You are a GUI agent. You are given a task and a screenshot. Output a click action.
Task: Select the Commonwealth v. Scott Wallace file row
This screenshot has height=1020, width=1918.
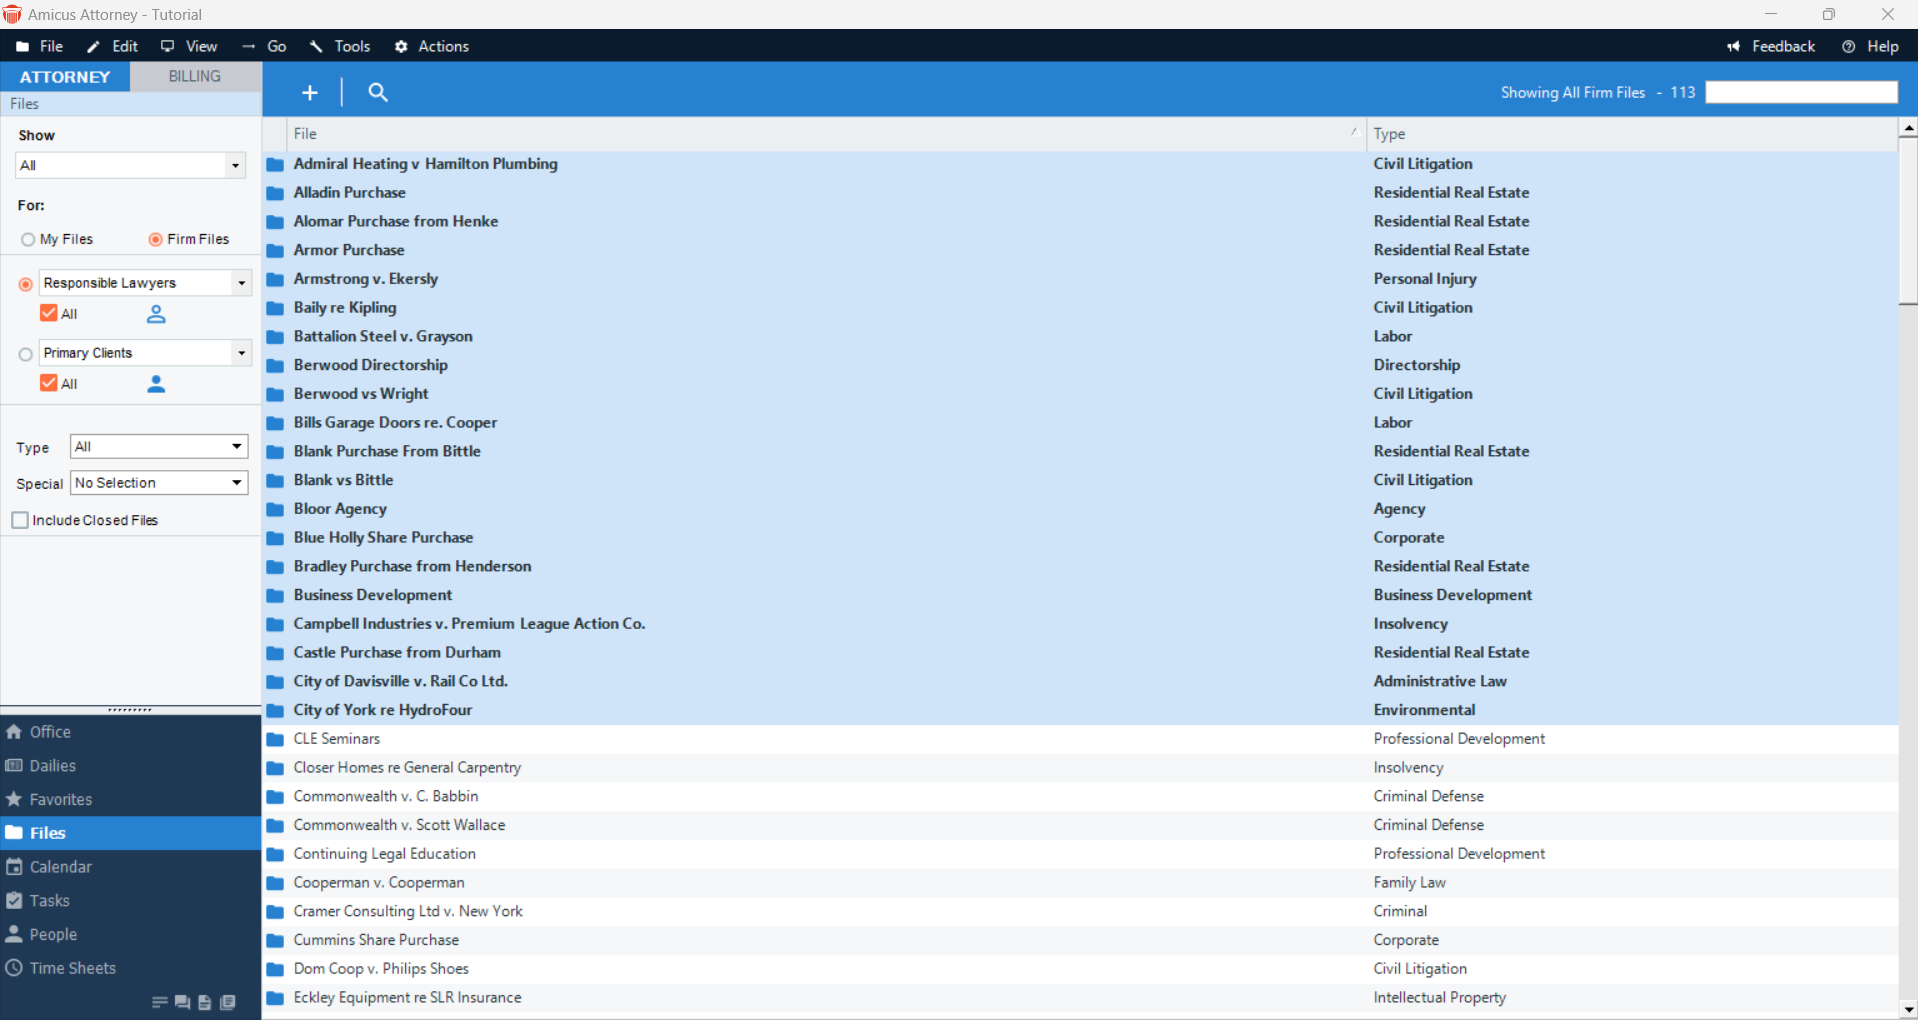tap(1080, 825)
